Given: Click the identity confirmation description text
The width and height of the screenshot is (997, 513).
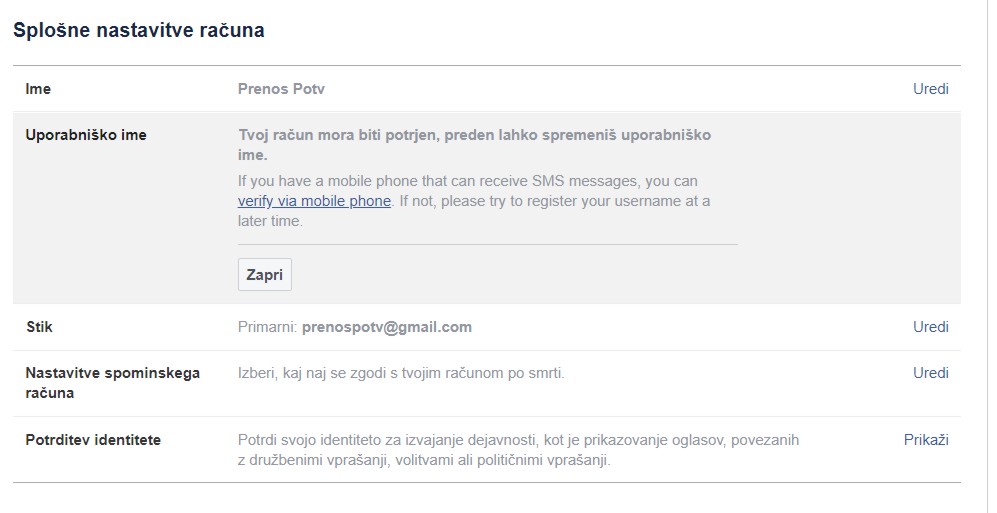Looking at the screenshot, I should (x=518, y=450).
